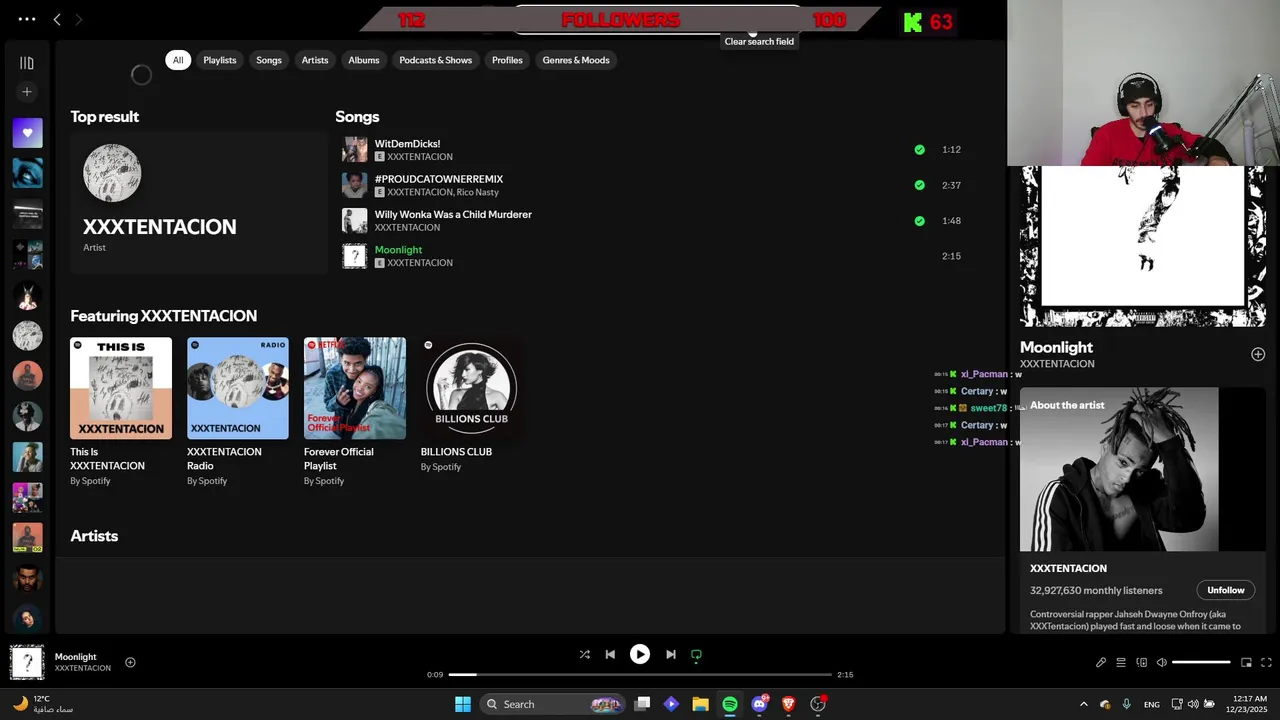
Task: Select the Moonlight song in results
Action: 650,256
